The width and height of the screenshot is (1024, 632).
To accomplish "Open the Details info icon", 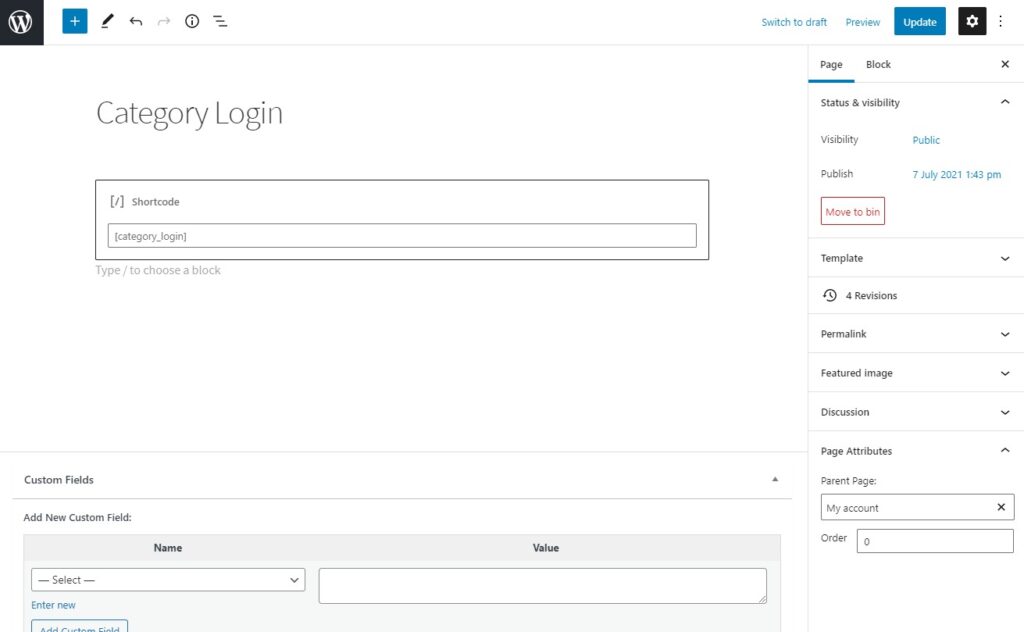I will [x=192, y=21].
